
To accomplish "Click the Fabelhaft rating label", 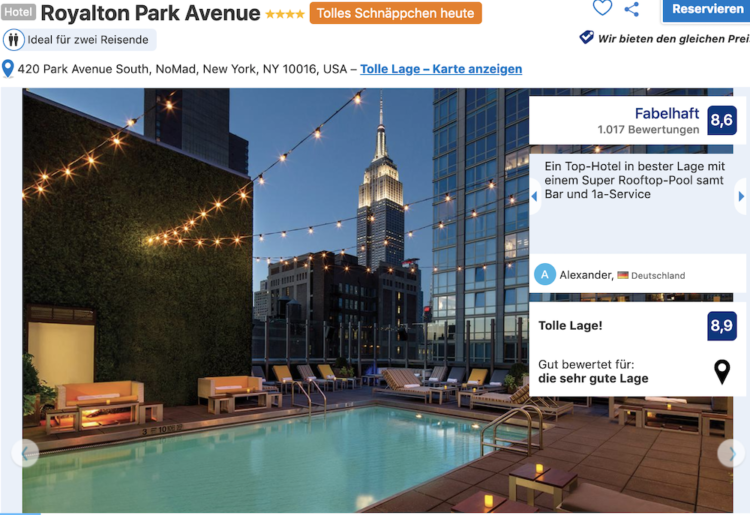I will [667, 113].
